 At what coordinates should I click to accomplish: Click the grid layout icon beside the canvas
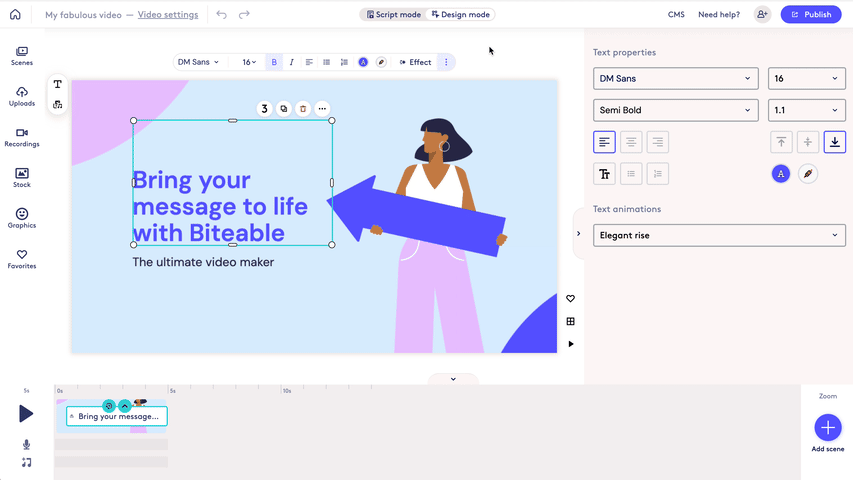570,321
